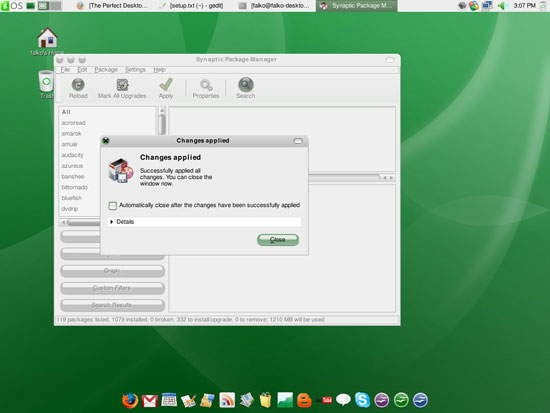550x413 pixels.
Task: Open the RSS feed dock icon
Action: point(227,400)
